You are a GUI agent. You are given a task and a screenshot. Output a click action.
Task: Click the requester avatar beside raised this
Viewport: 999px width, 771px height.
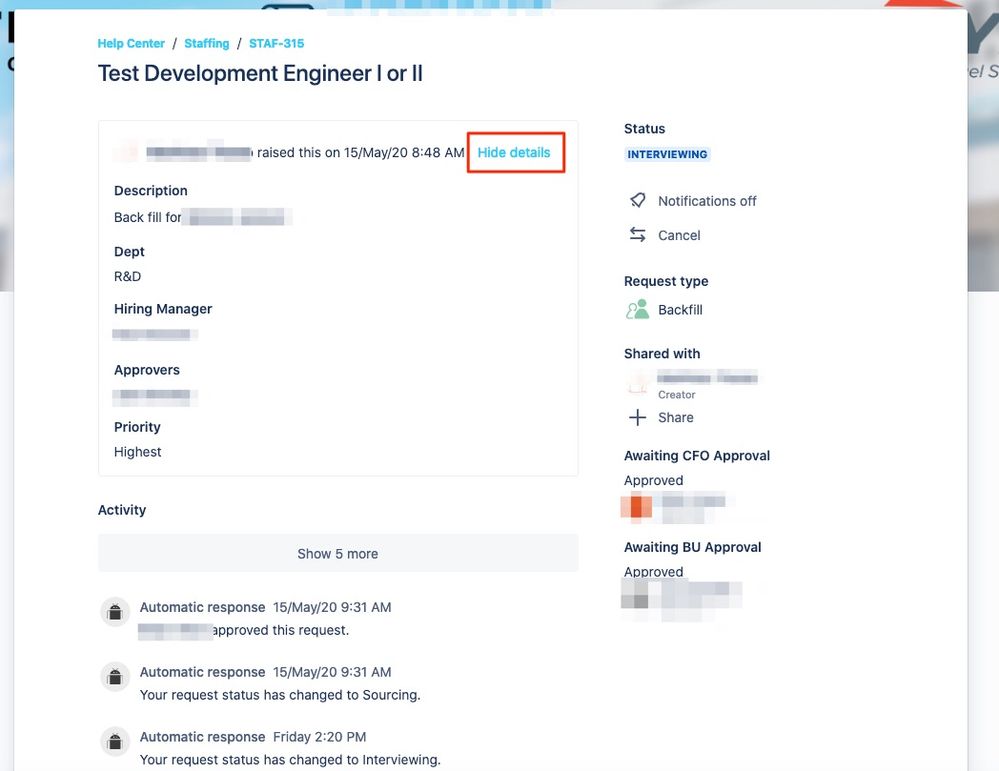126,152
